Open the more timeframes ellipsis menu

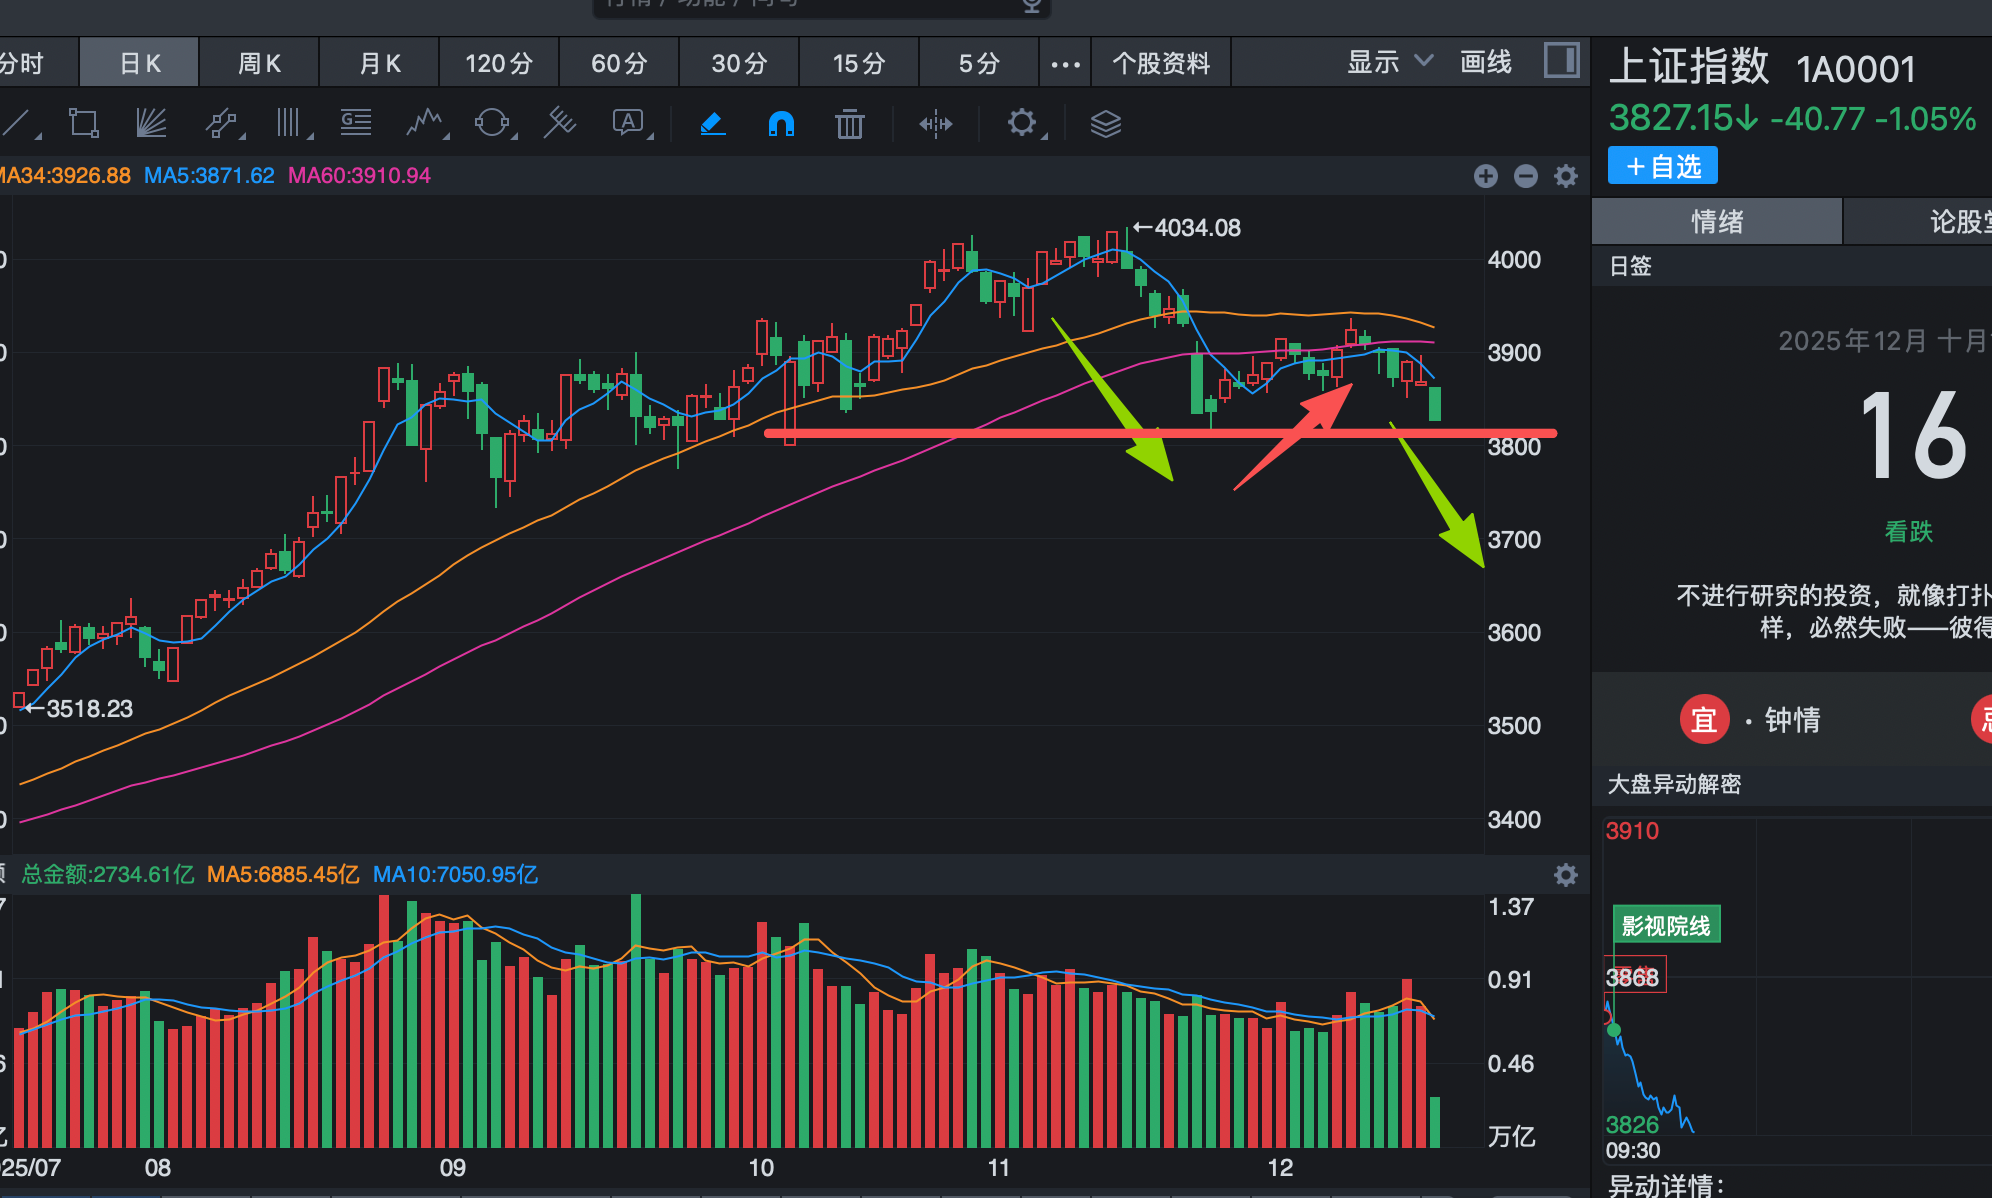pos(1065,64)
